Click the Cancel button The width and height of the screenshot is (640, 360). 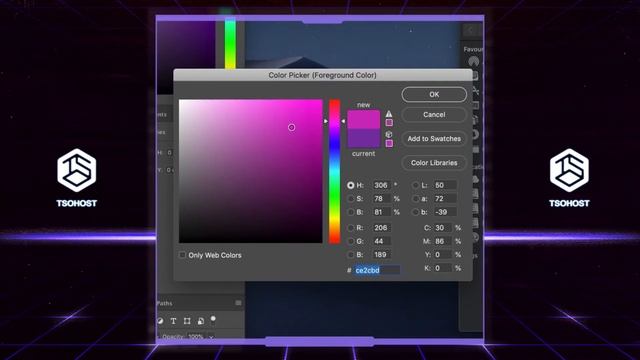click(x=434, y=115)
